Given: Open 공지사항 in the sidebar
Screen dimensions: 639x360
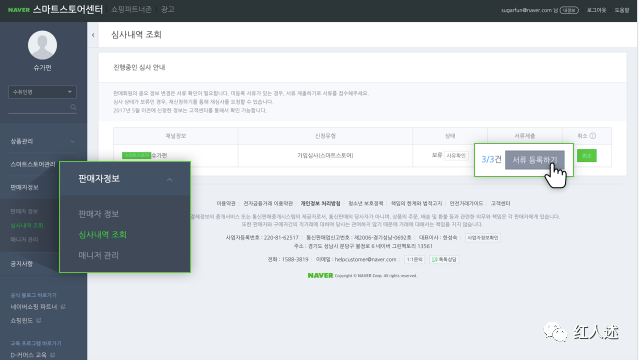Looking at the screenshot, I should [22, 263].
